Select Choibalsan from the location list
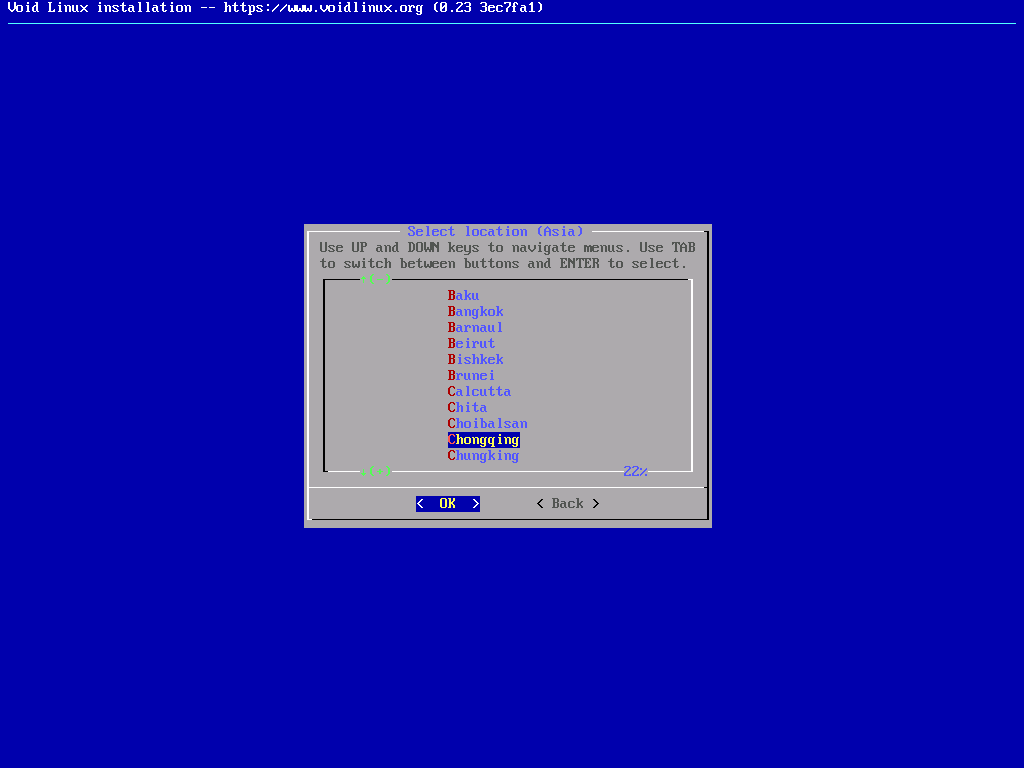This screenshot has height=768, width=1024. click(487, 423)
